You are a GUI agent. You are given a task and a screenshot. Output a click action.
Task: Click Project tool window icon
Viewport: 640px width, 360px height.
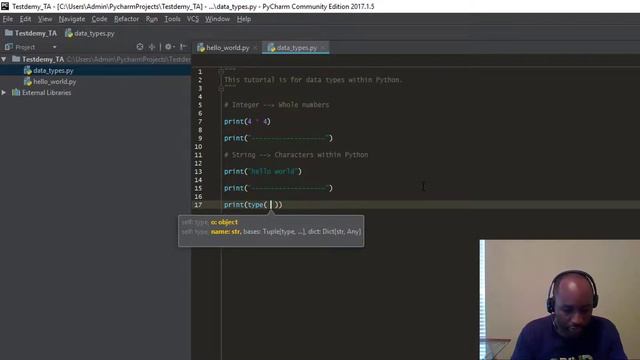(9, 47)
